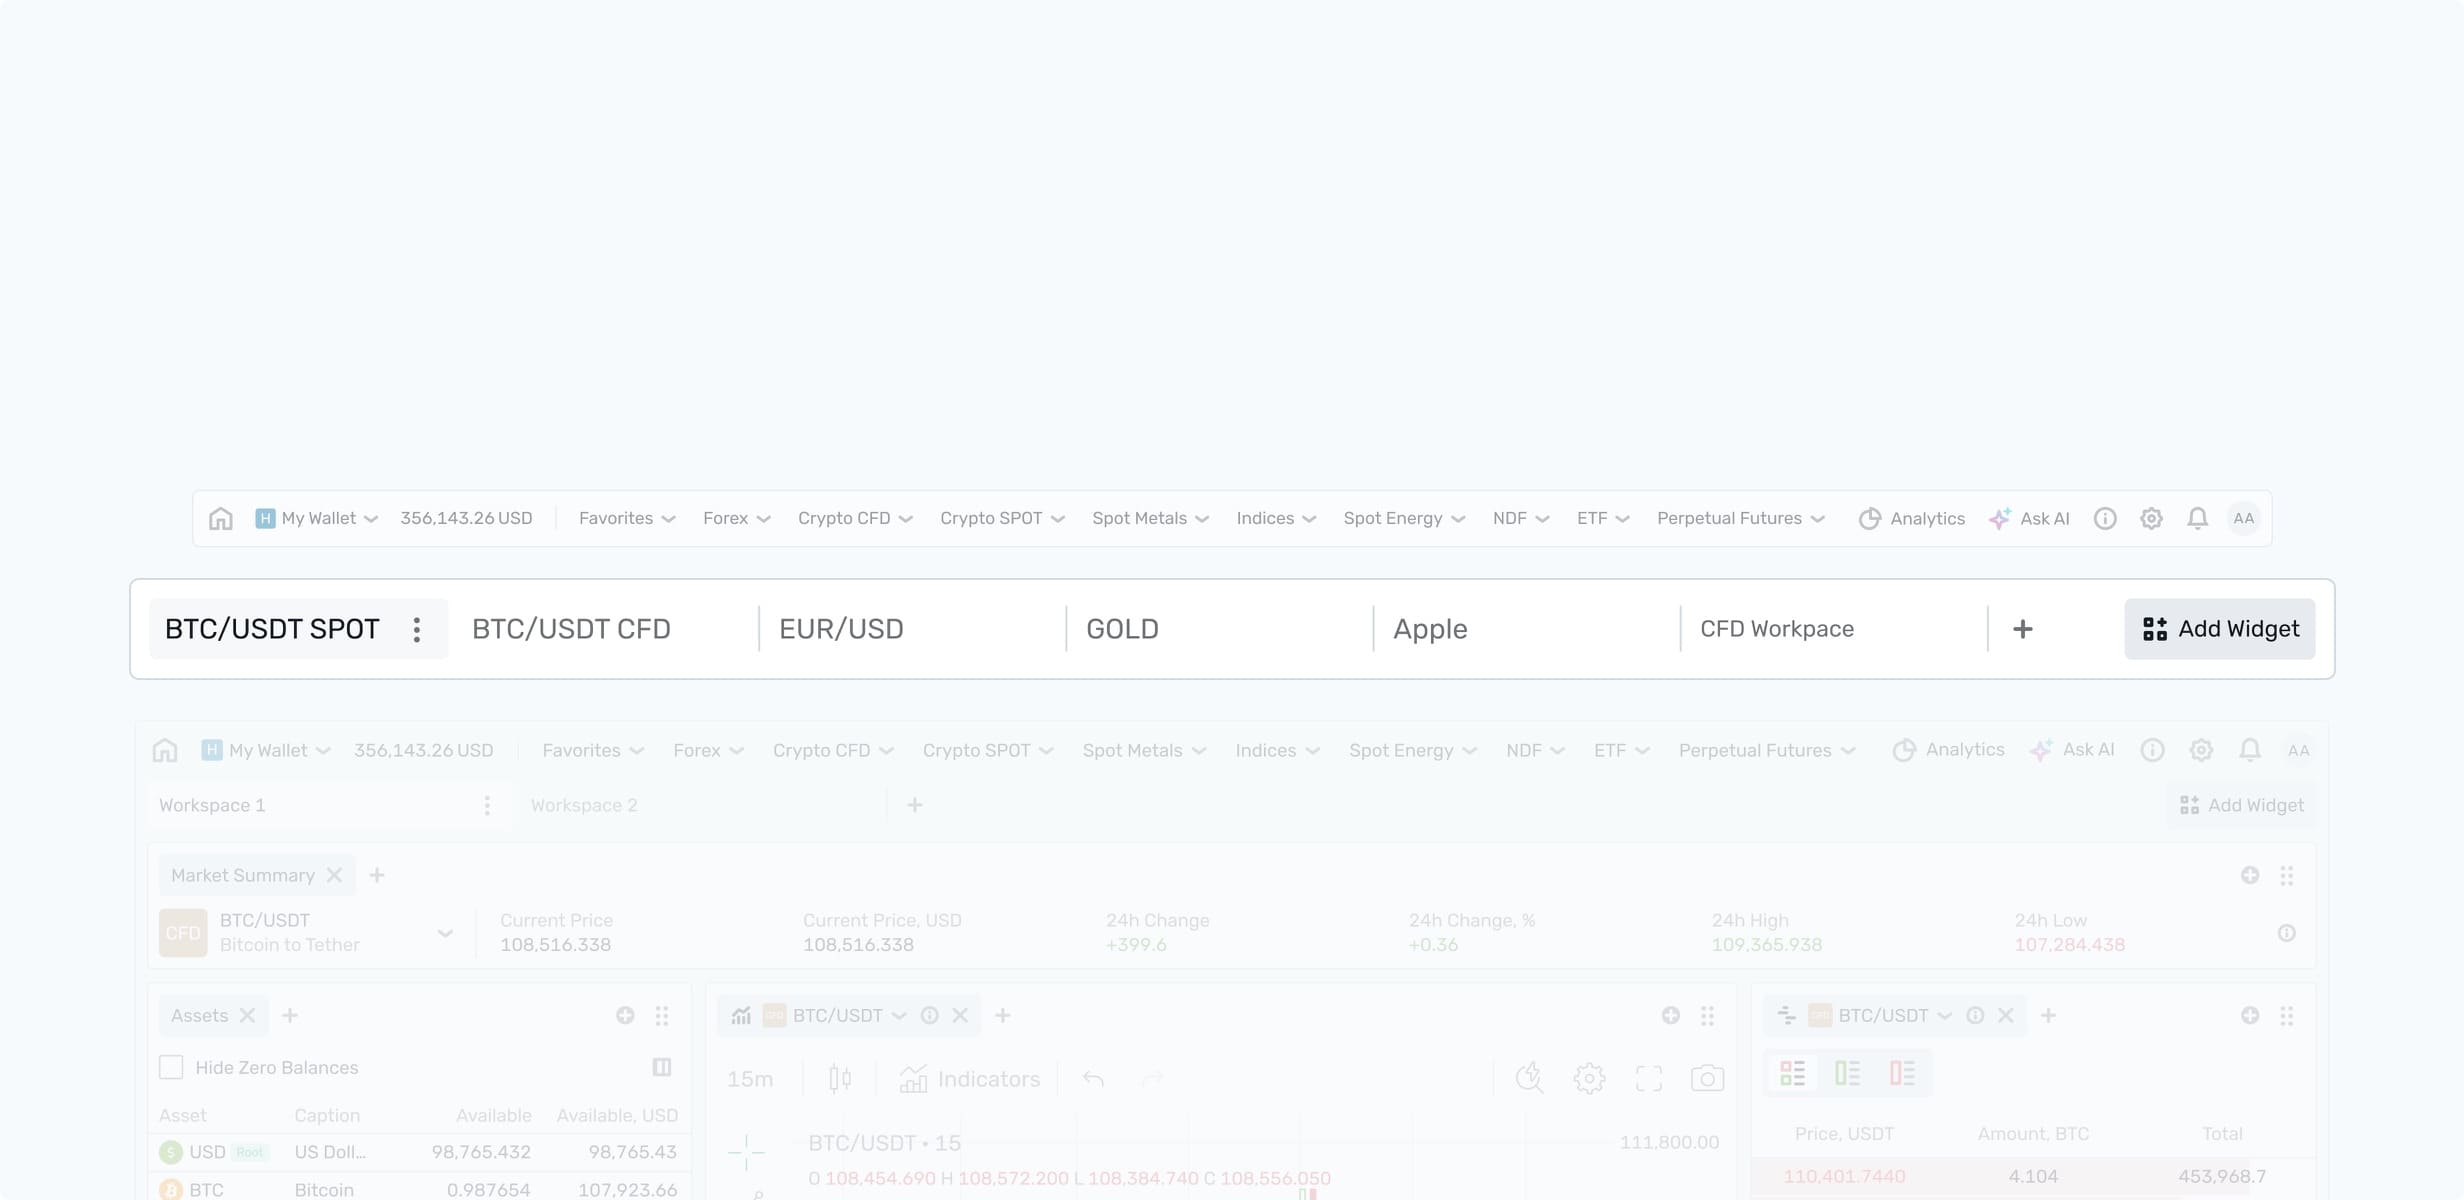Switch to the BTC/USDT CFD tab
Image resolution: width=2464 pixels, height=1200 pixels.
[x=571, y=629]
